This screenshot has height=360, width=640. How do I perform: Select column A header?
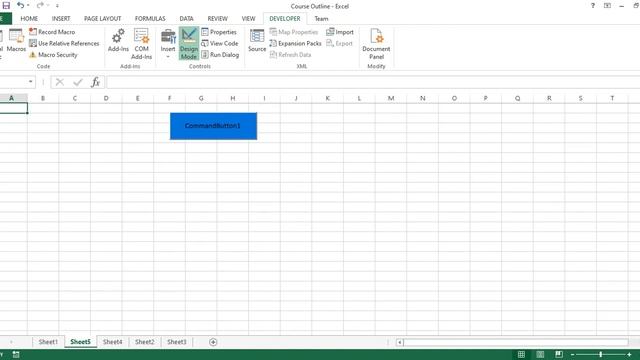point(11,98)
